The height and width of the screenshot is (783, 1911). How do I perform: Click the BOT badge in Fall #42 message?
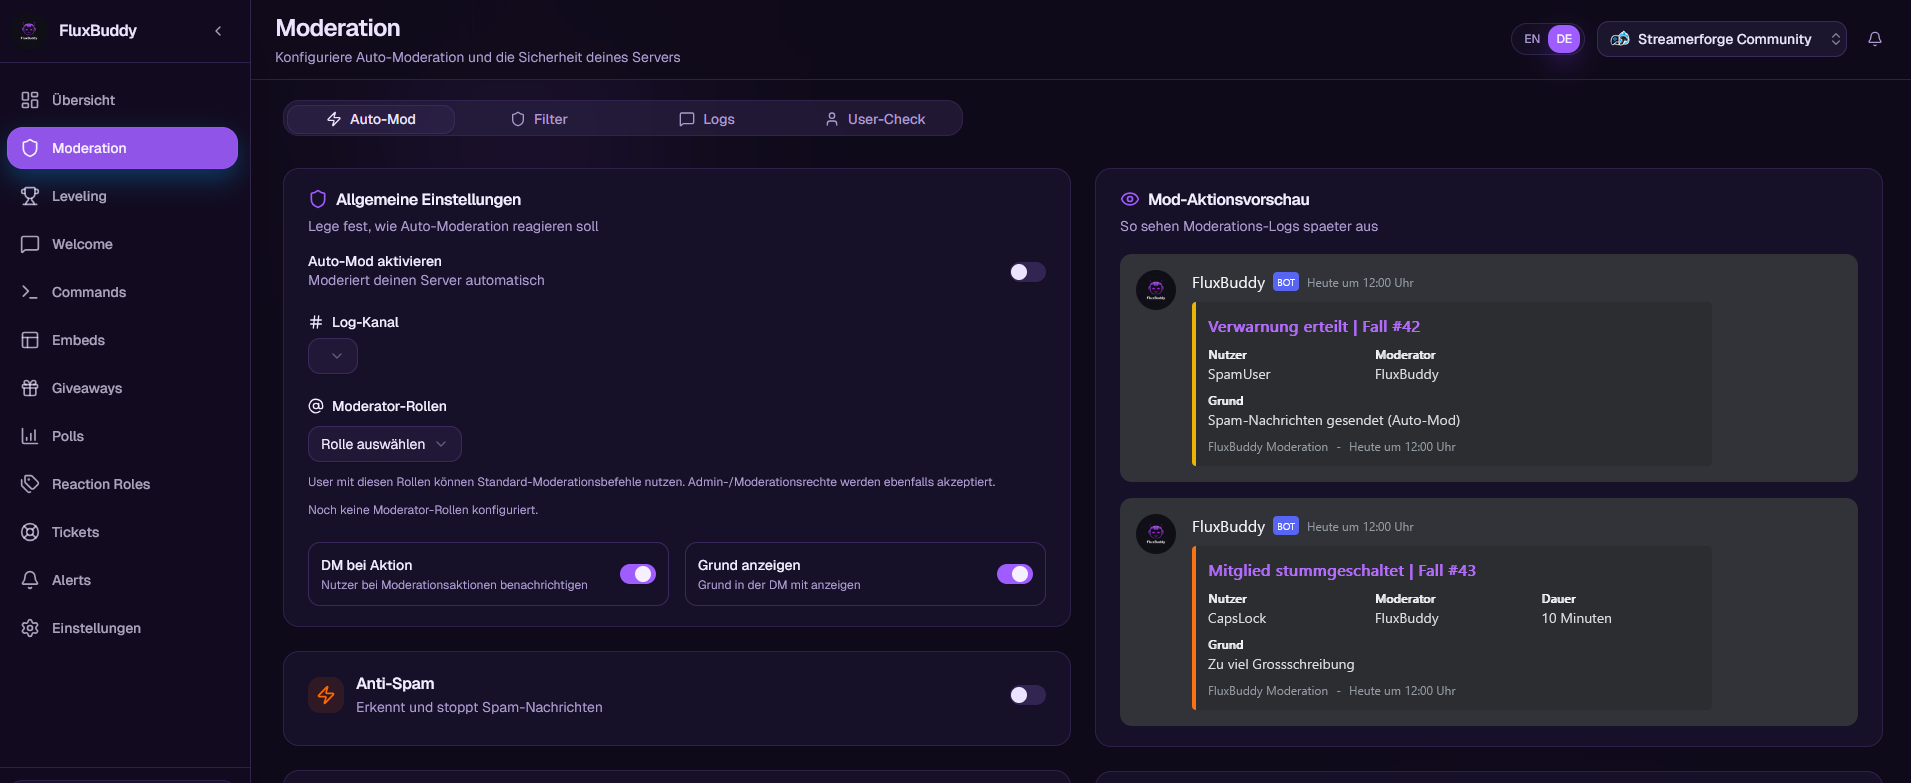point(1286,282)
